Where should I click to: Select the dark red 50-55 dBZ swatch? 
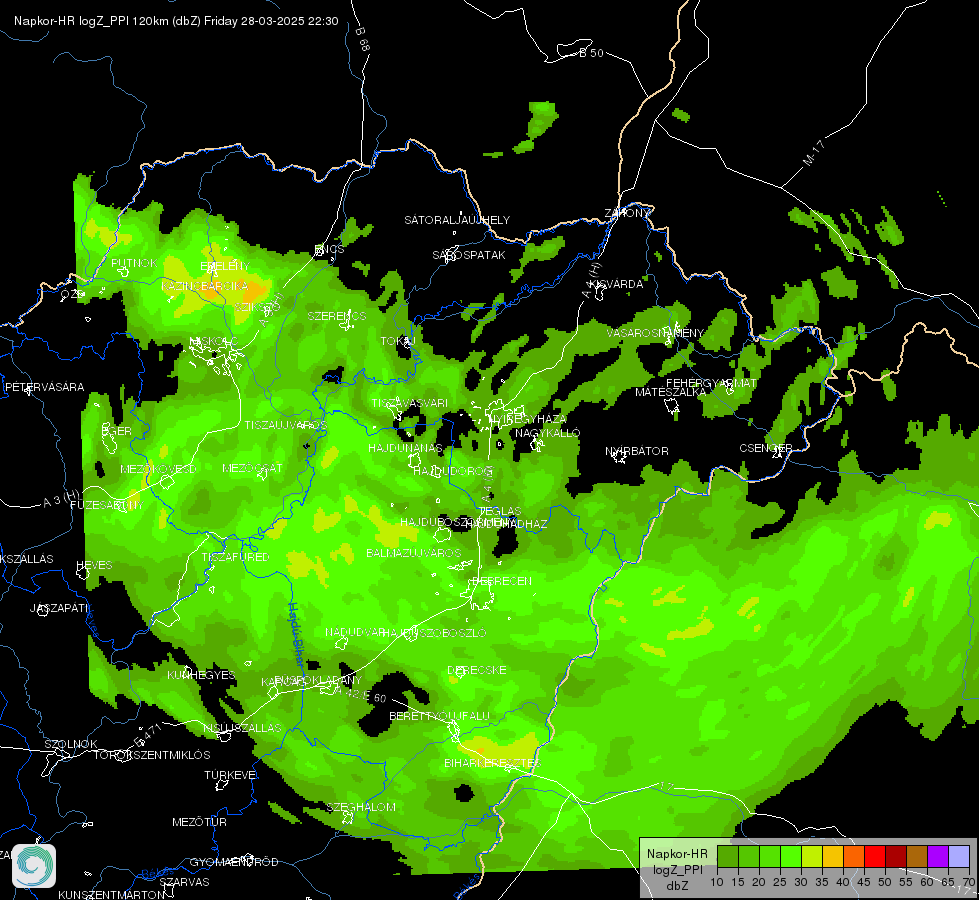pos(896,857)
